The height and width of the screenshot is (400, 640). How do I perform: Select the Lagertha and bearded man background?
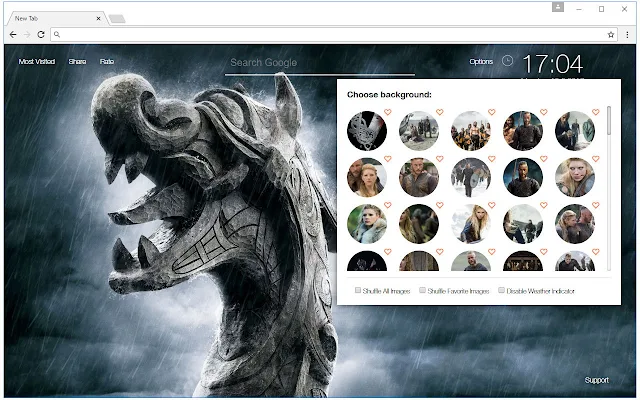(367, 178)
